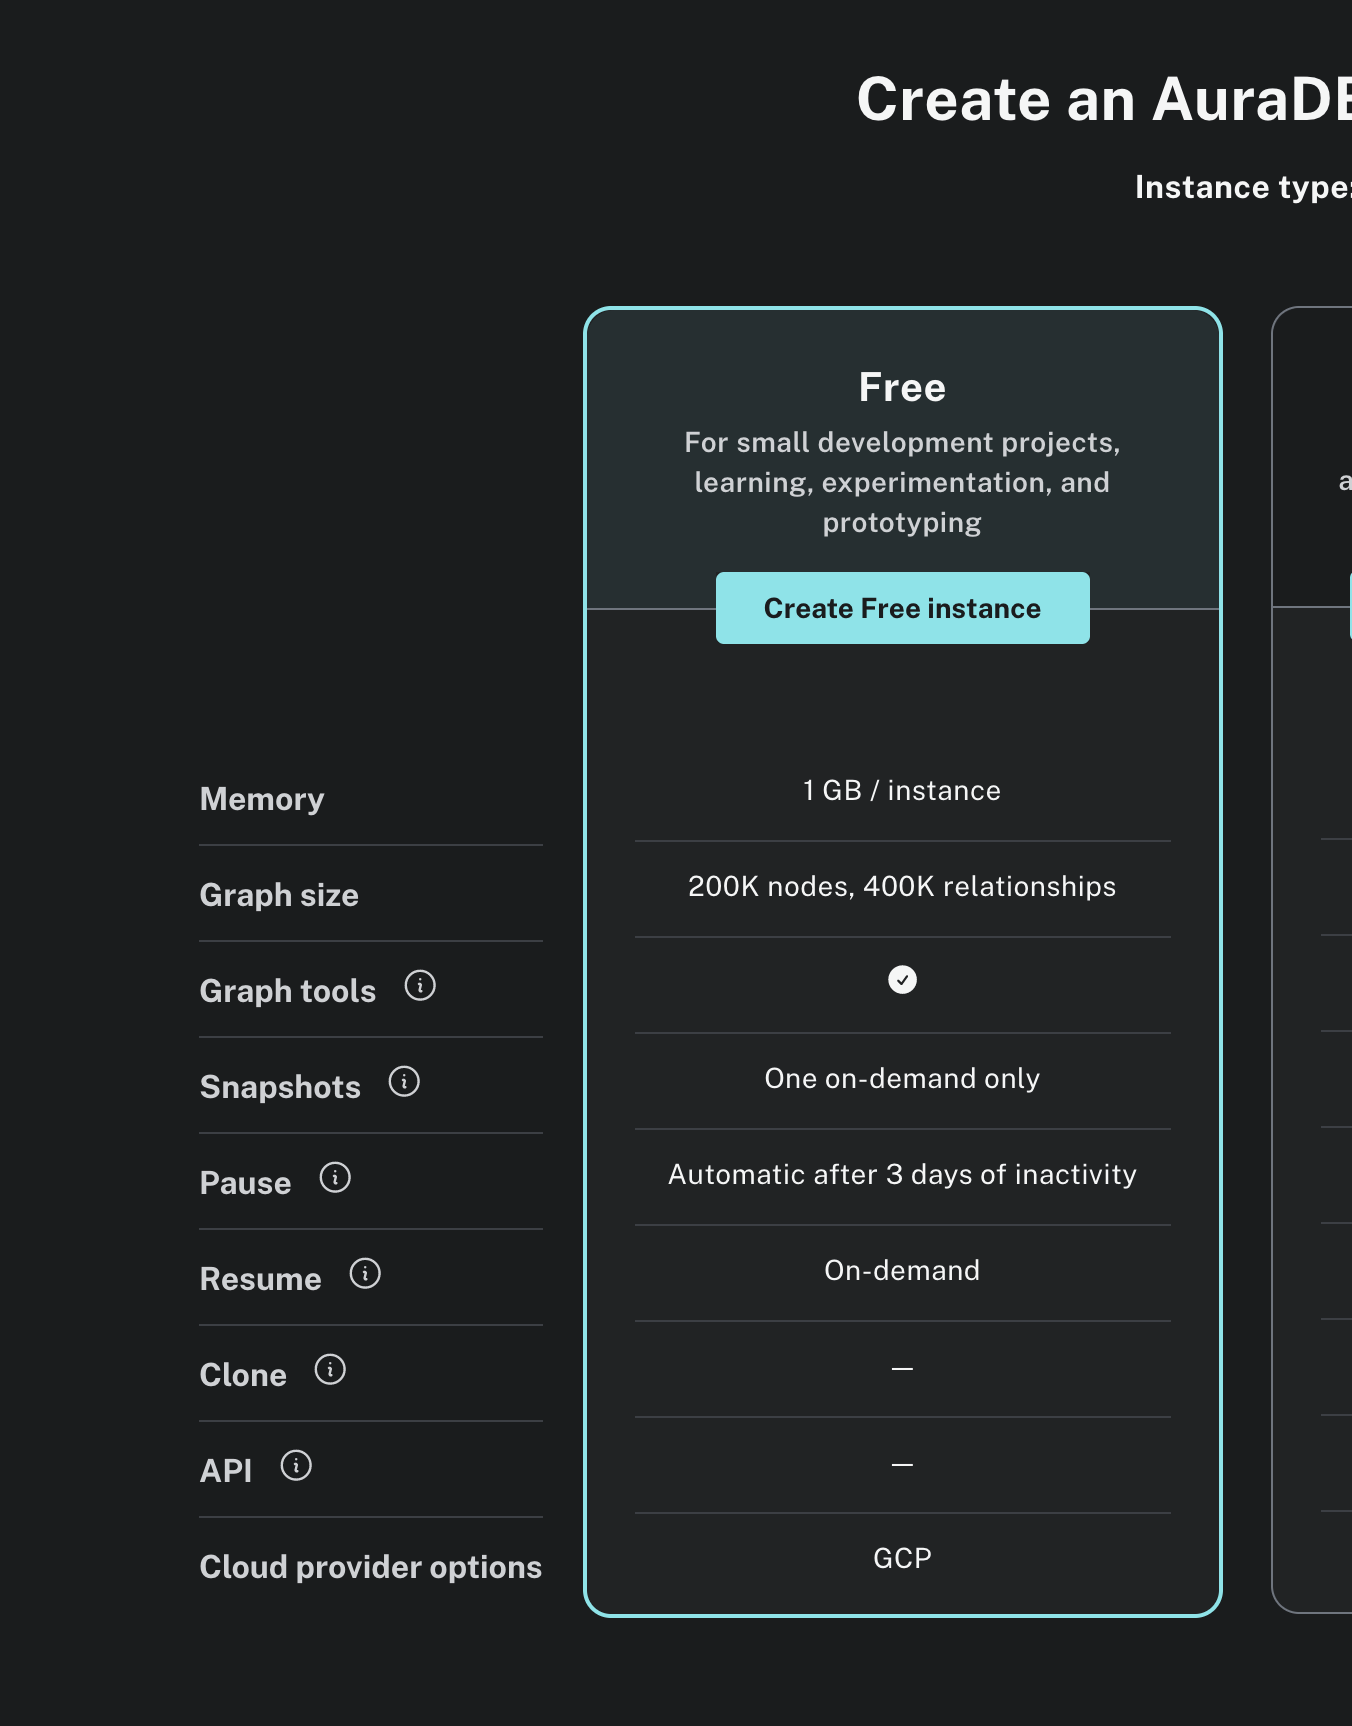Show info for the Resume feature
Screen dimensions: 1352x1726
(x=365, y=1274)
